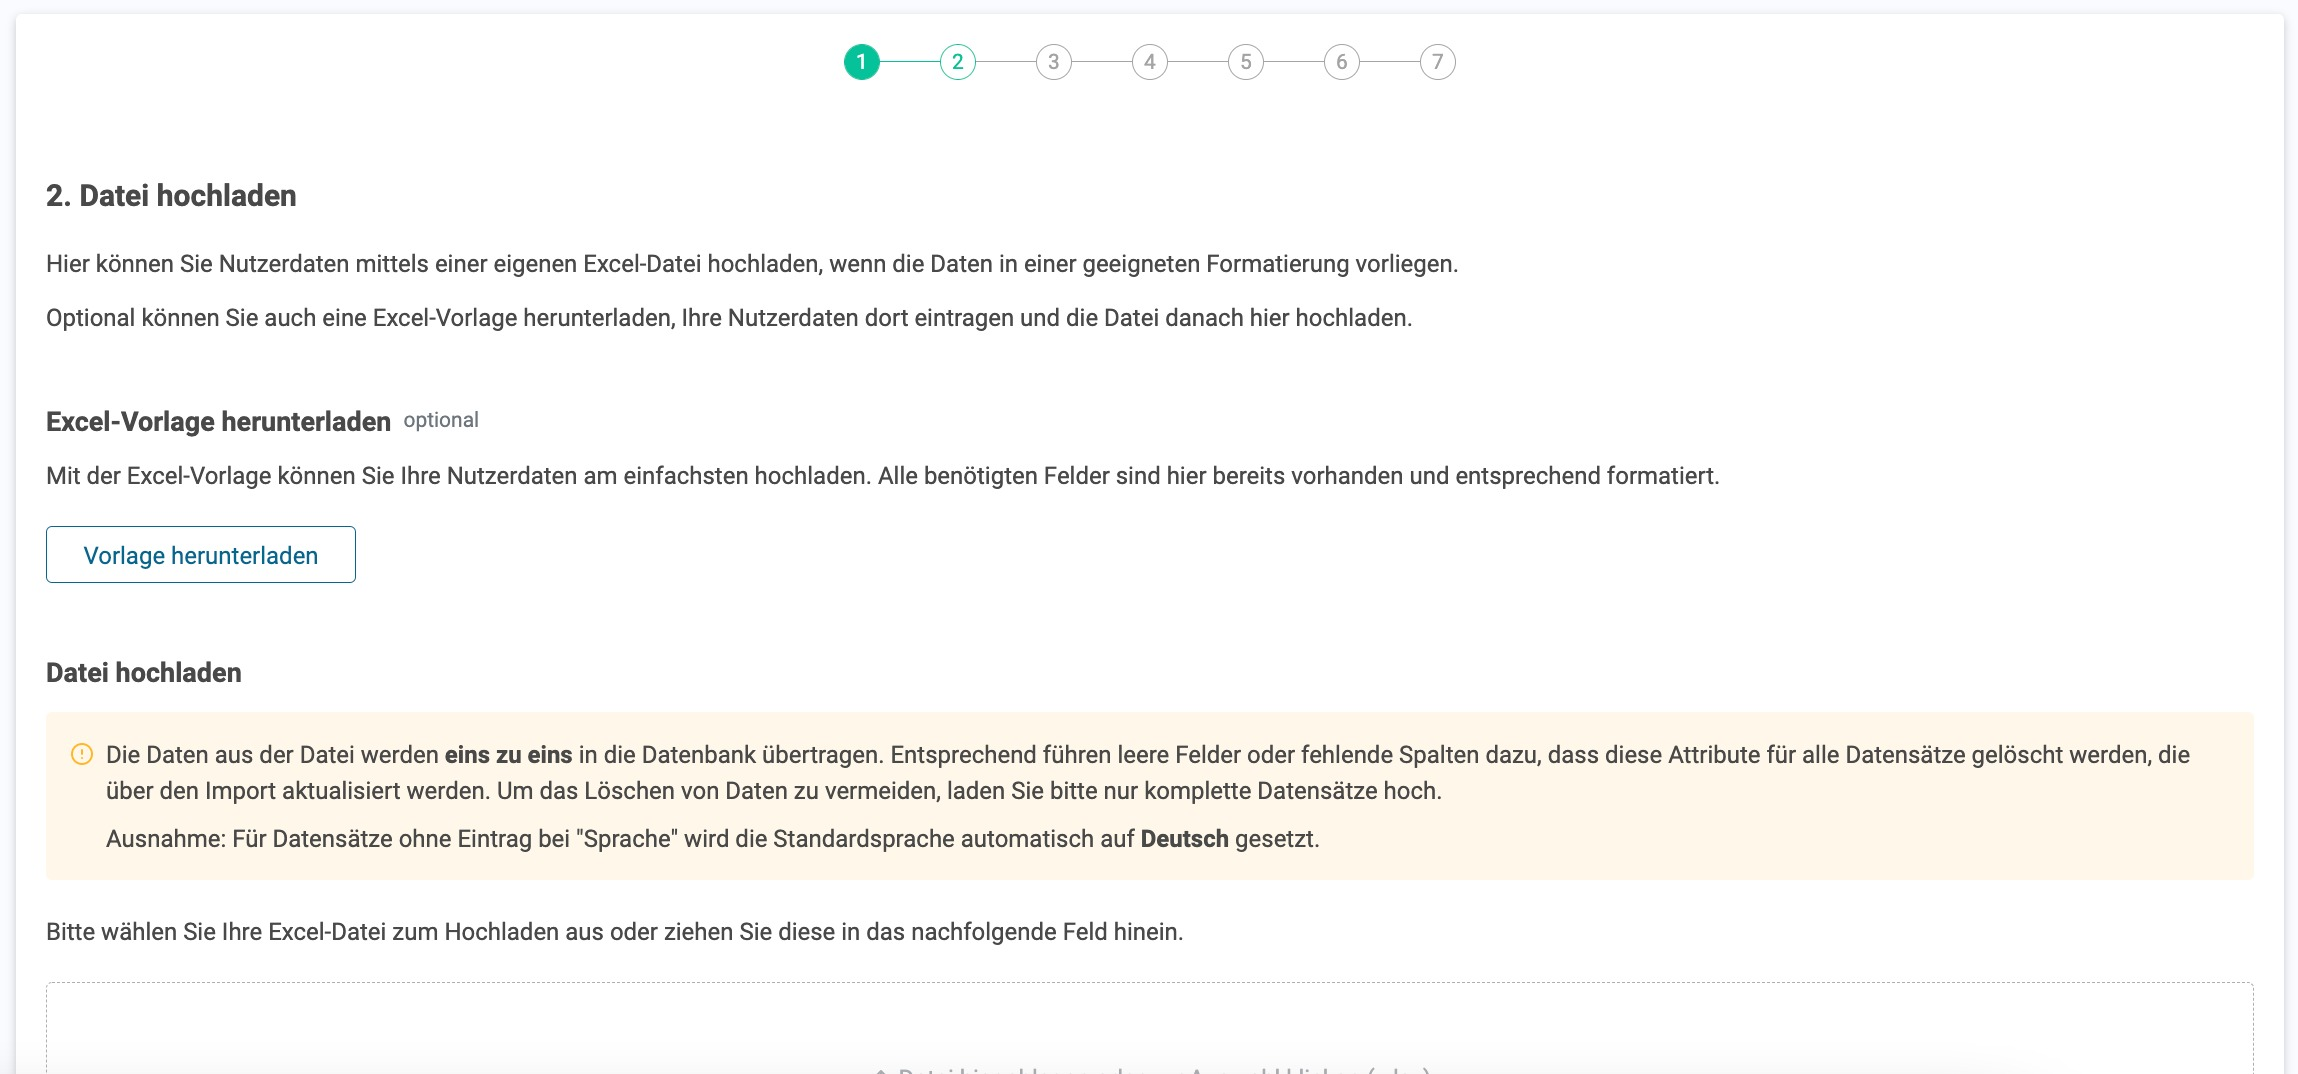Jump to step 3 in the wizard
This screenshot has height=1074, width=2298.
tap(1053, 62)
